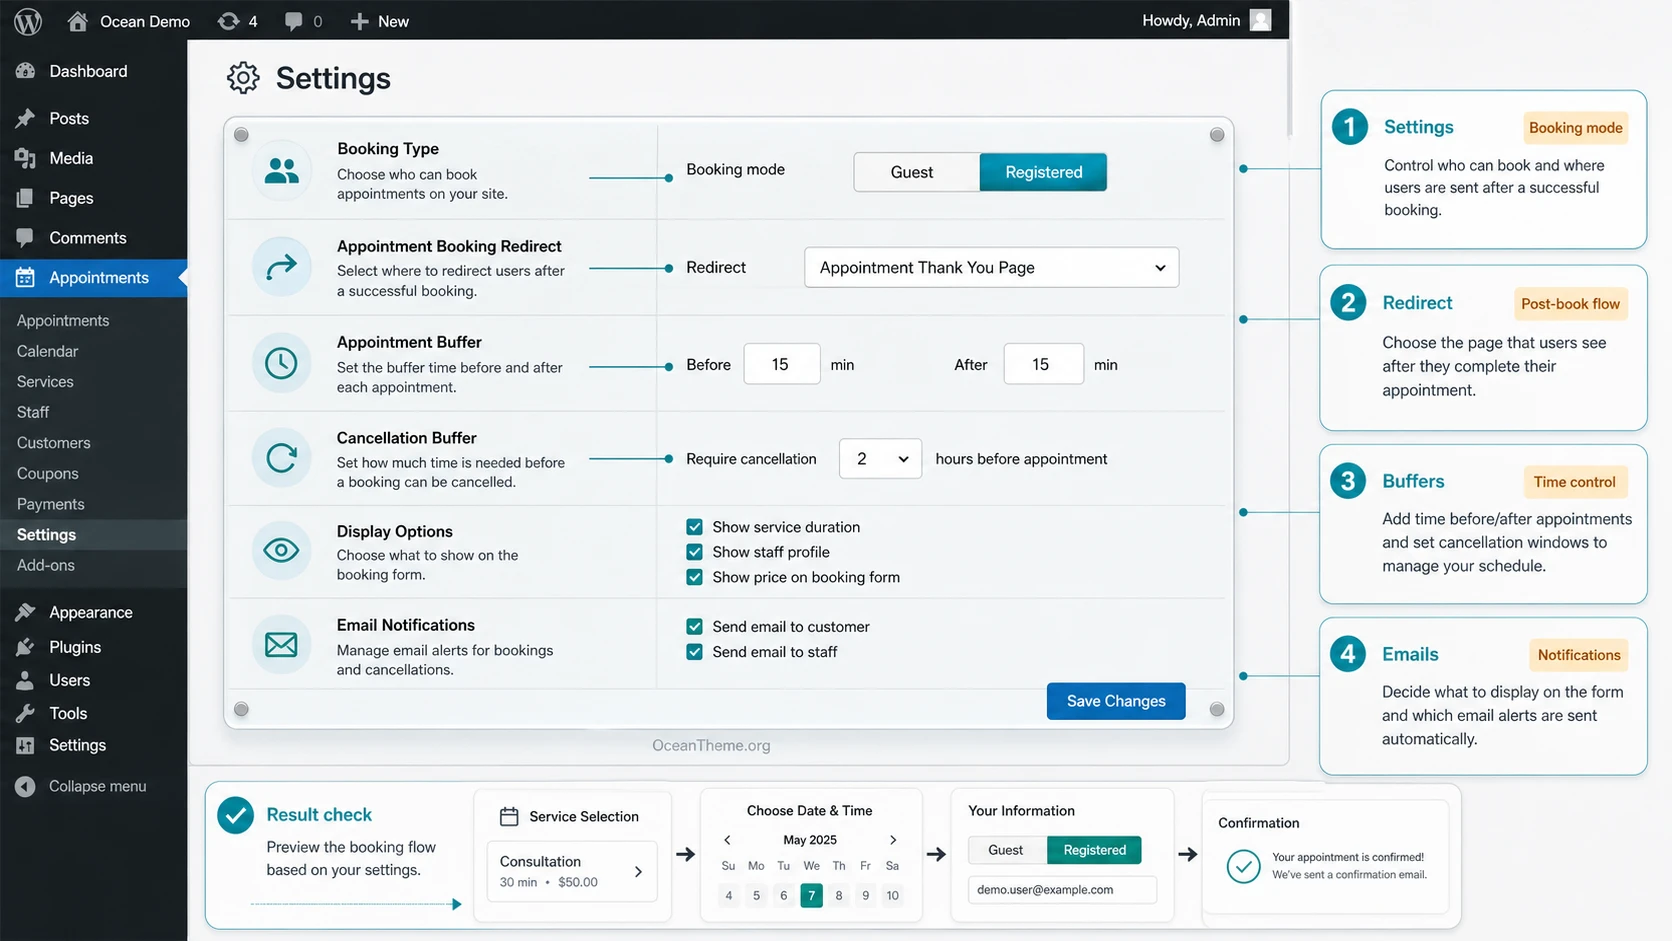
Task: Open Add-ons submenu item
Action: (45, 565)
